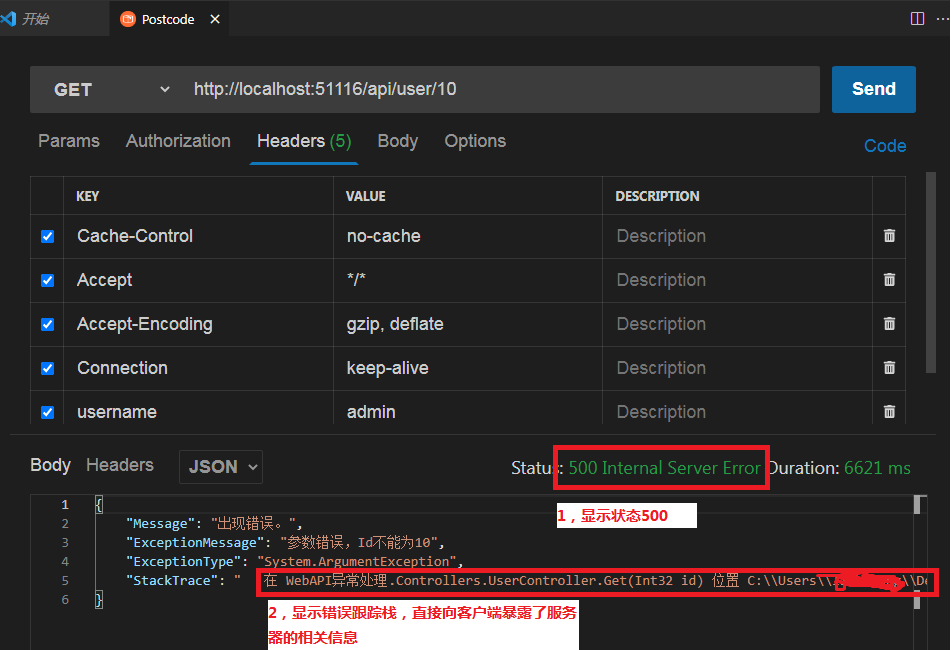
Task: Uncheck the Accept-Encoding header checkbox
Action: (x=47, y=324)
